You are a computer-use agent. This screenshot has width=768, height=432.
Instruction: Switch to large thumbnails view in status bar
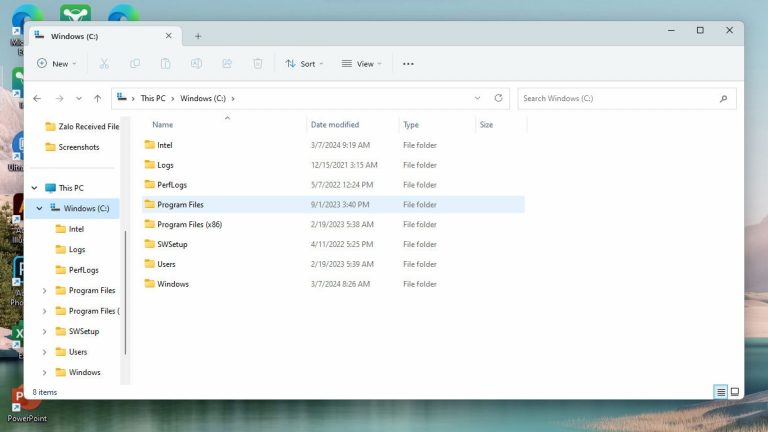tap(735, 392)
